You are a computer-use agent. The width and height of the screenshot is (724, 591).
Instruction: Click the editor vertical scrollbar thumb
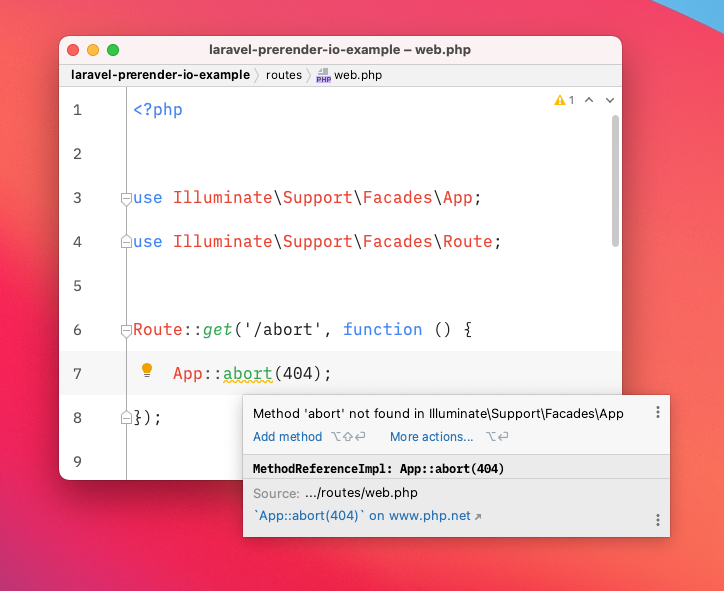coord(615,181)
